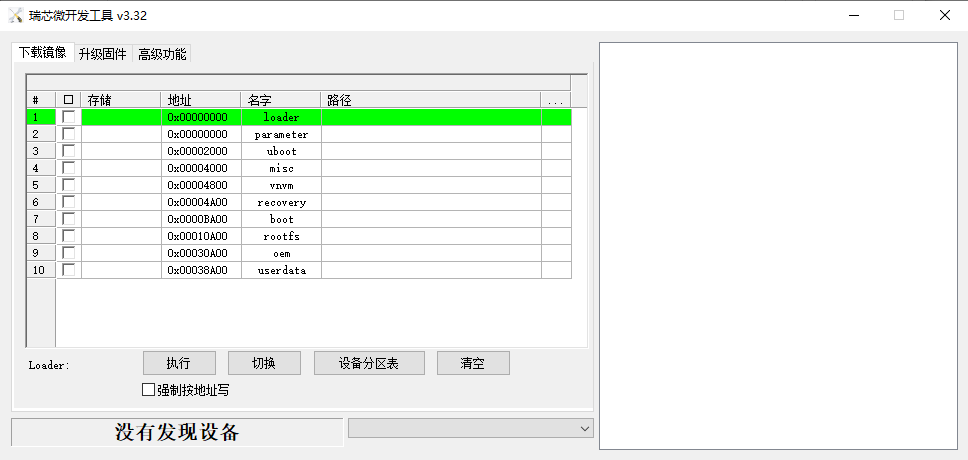Click the 名字 column header
Image resolution: width=968 pixels, height=460 pixels.
coord(281,99)
